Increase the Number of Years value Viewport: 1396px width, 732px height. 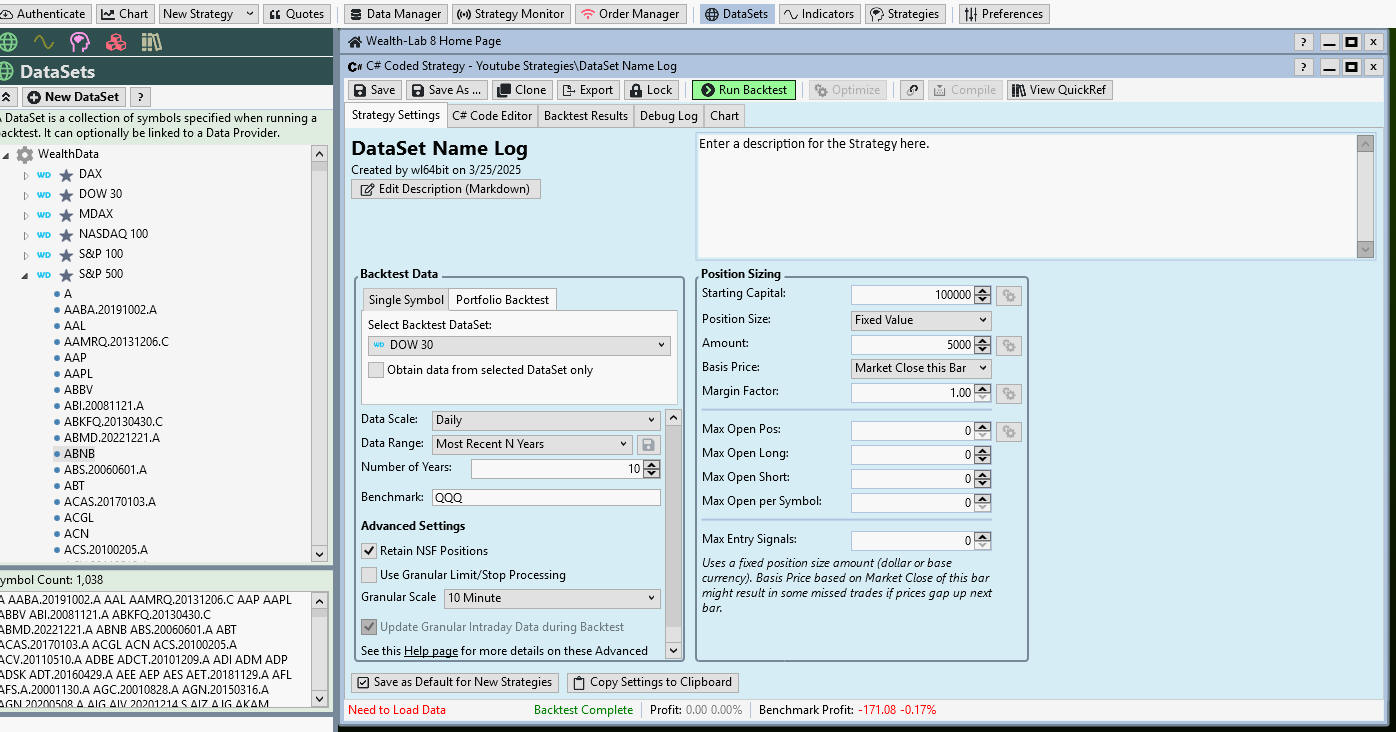[x=652, y=464]
